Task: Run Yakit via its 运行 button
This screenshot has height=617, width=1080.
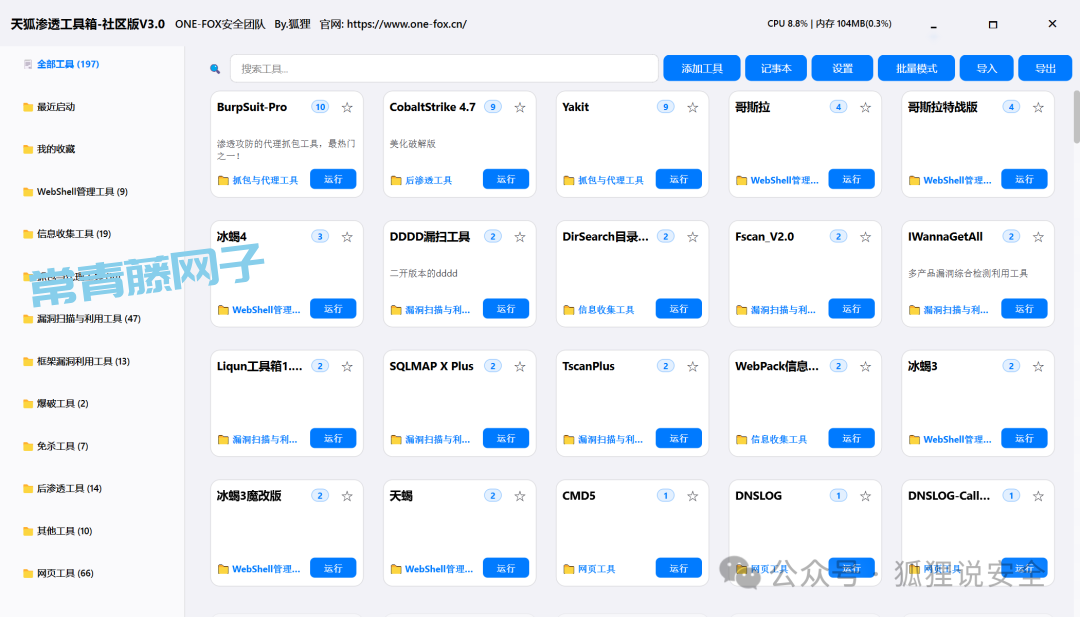Action: click(679, 179)
